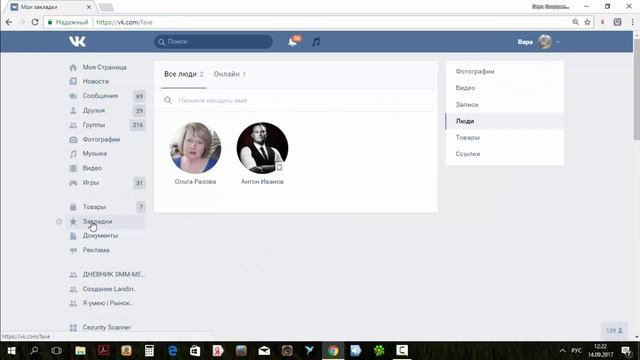The width and height of the screenshot is (640, 360).
Task: Open the profile dropdown arrow next to Вера
Action: pyautogui.click(x=558, y=42)
